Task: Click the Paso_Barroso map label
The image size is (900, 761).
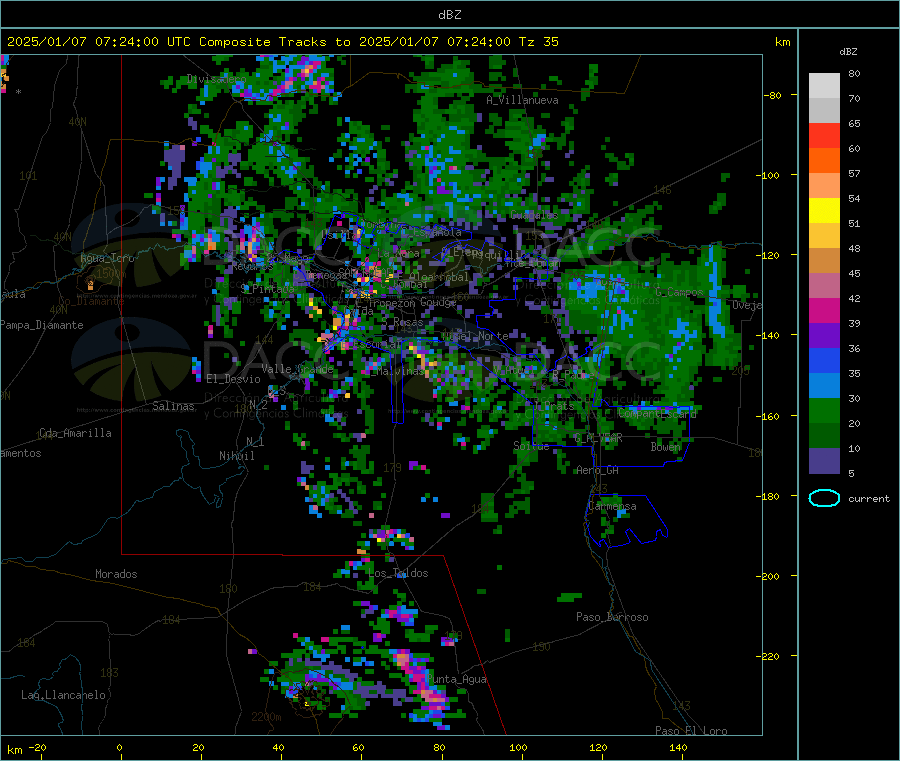Action: pos(612,618)
